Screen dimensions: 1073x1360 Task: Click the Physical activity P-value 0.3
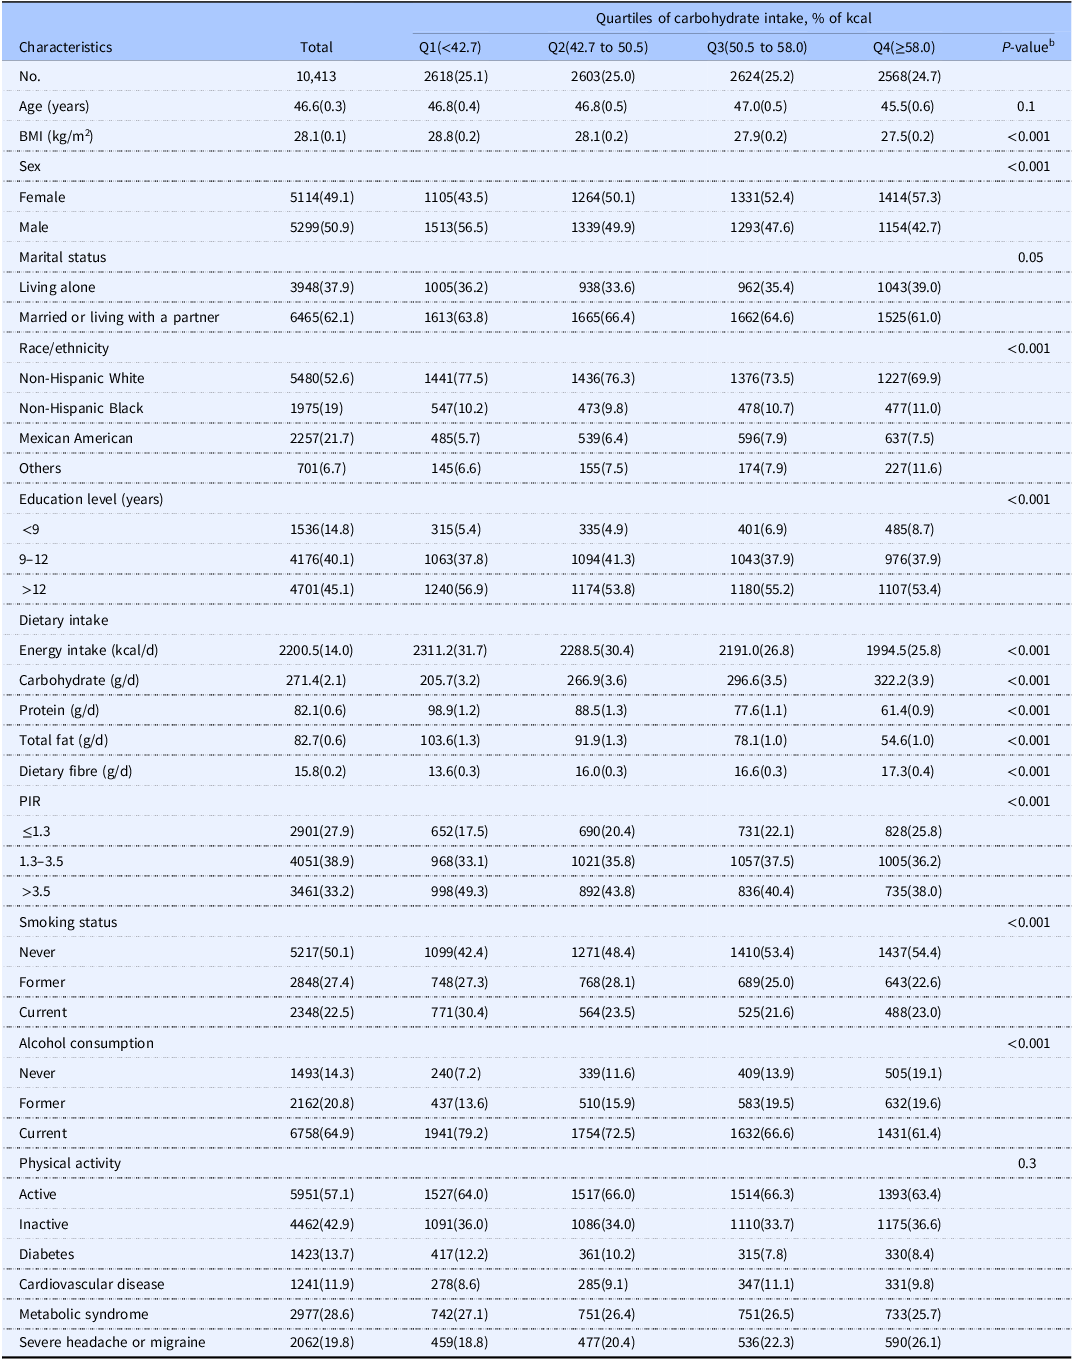(1027, 1163)
